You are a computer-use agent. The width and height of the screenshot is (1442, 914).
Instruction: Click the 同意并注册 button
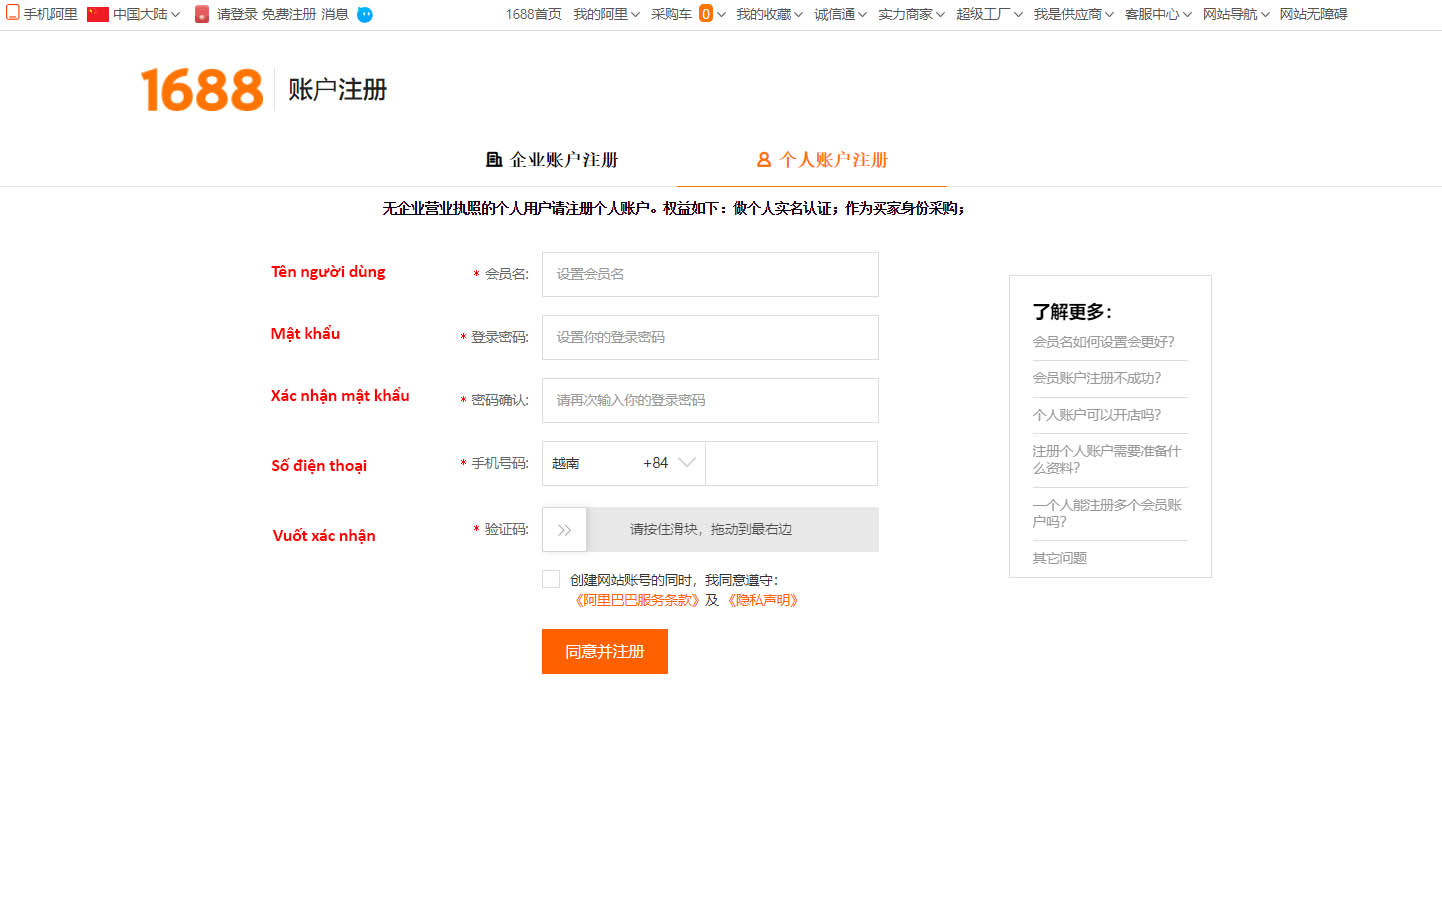point(605,651)
